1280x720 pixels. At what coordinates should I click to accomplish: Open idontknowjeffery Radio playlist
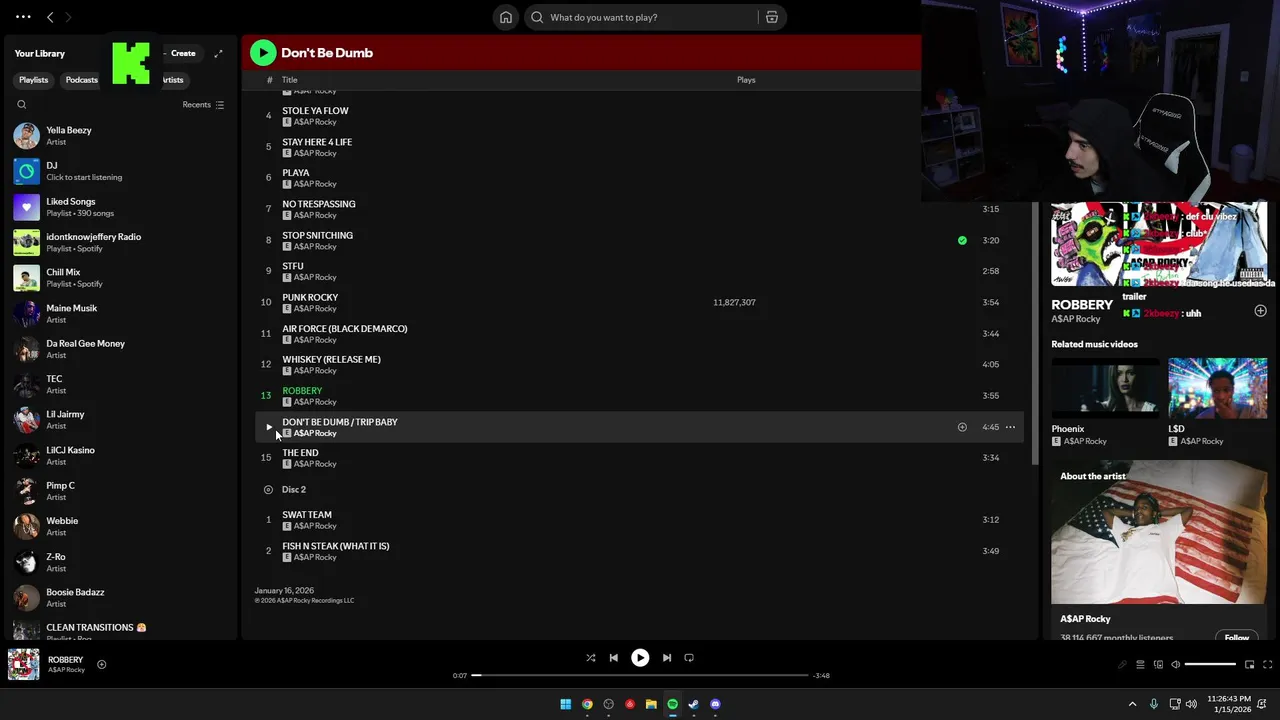pos(120,242)
